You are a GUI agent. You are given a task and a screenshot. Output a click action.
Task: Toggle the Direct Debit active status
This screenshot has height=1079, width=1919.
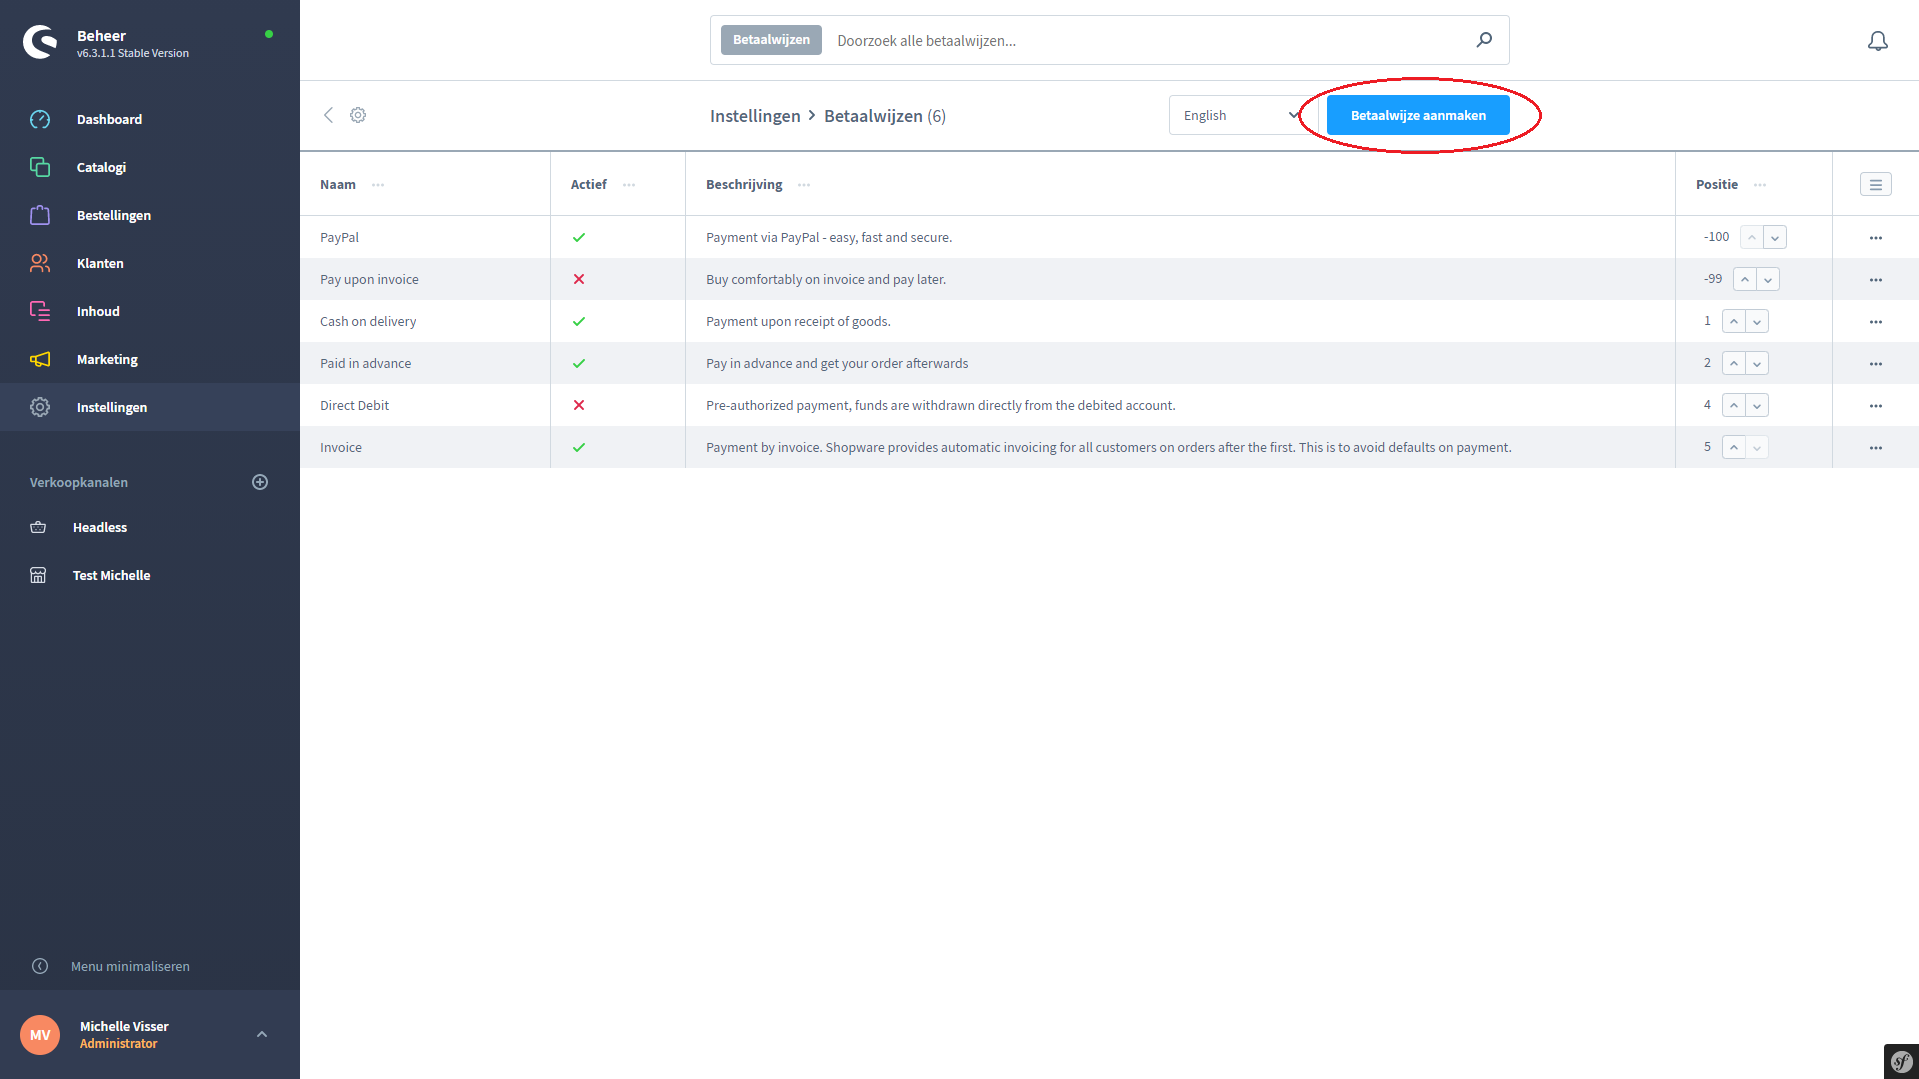tap(579, 406)
